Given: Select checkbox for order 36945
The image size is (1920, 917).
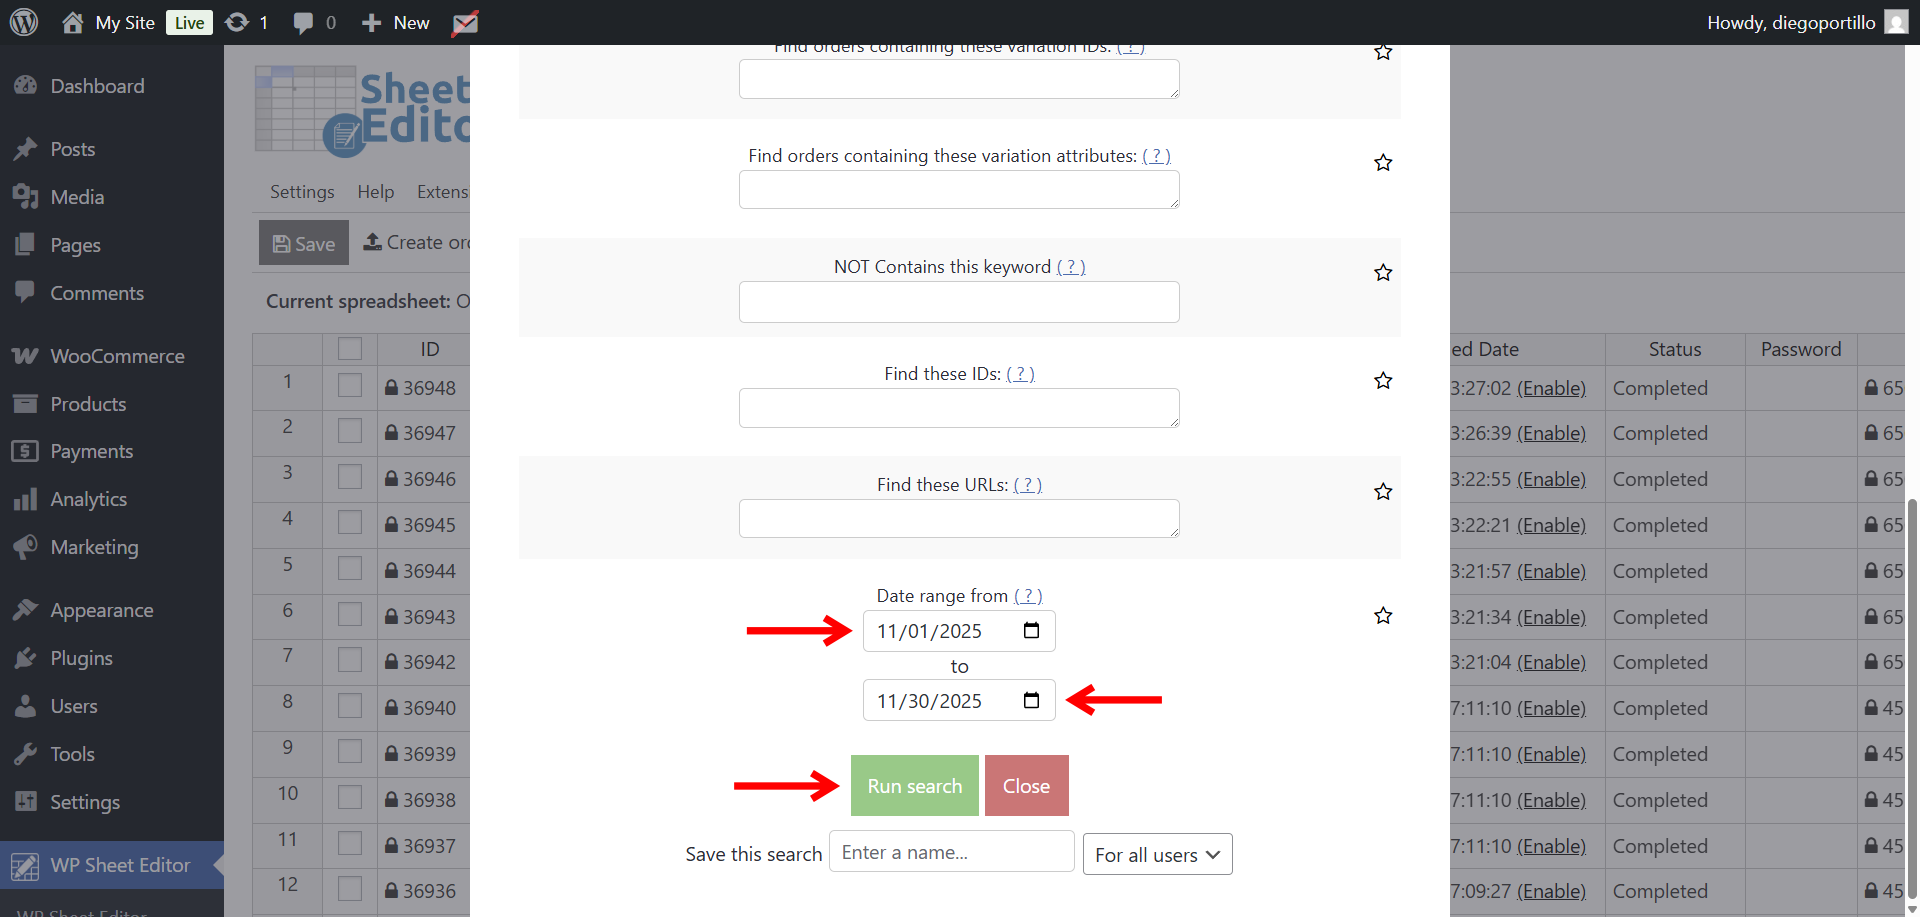Looking at the screenshot, I should (350, 524).
